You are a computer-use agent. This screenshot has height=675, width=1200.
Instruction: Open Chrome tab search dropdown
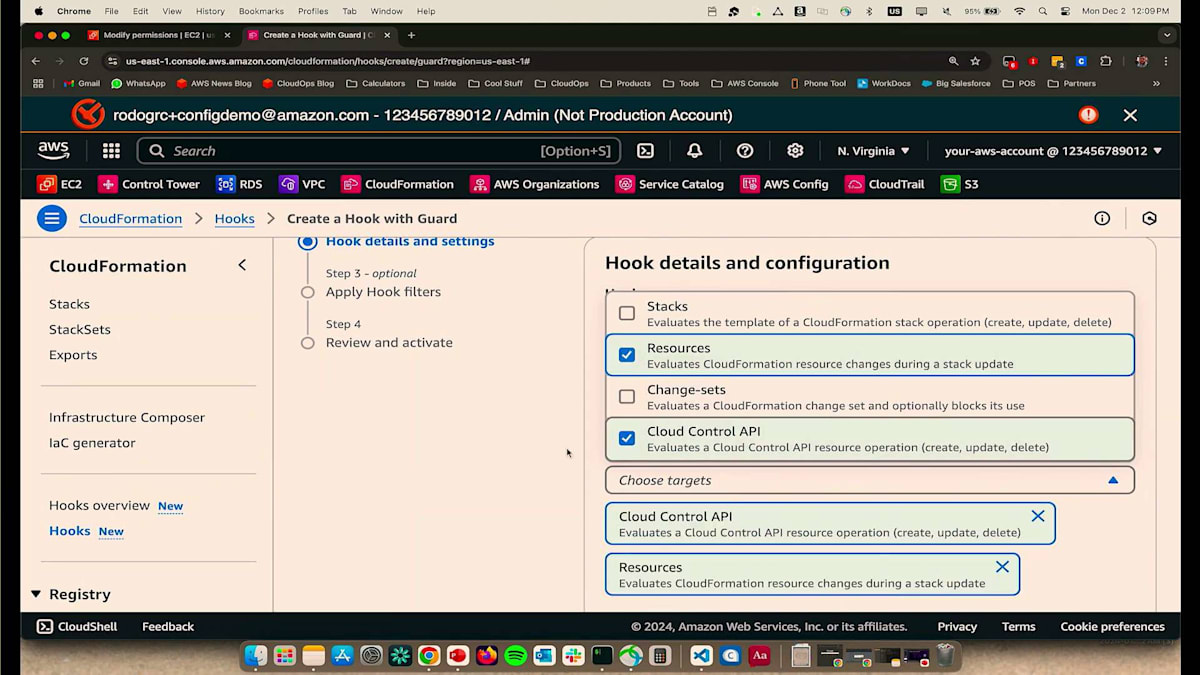[x=1167, y=35]
